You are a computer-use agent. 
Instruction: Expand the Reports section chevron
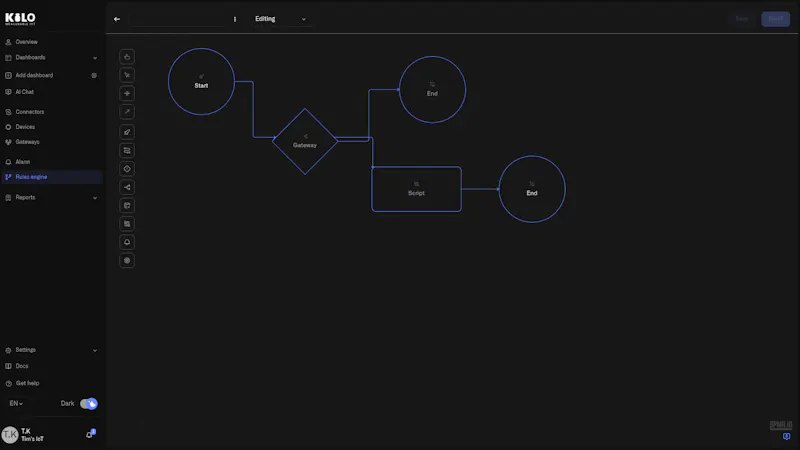[95, 198]
